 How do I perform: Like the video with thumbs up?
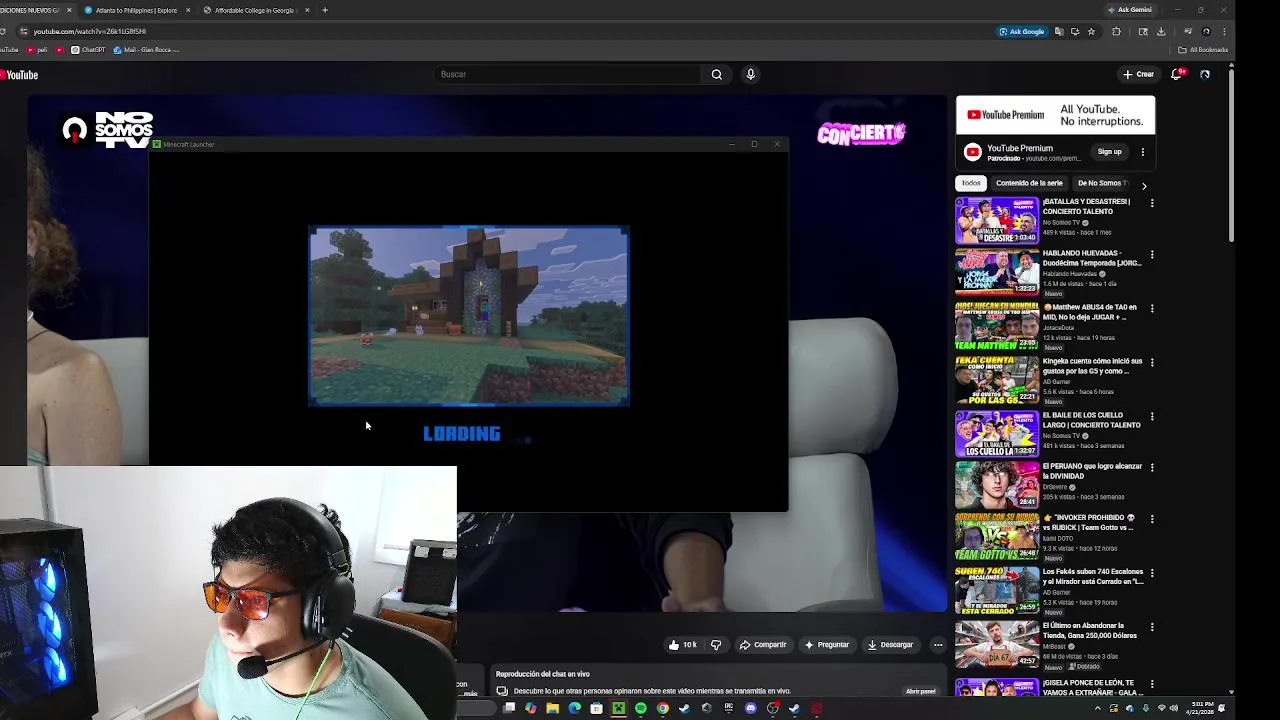pos(683,645)
